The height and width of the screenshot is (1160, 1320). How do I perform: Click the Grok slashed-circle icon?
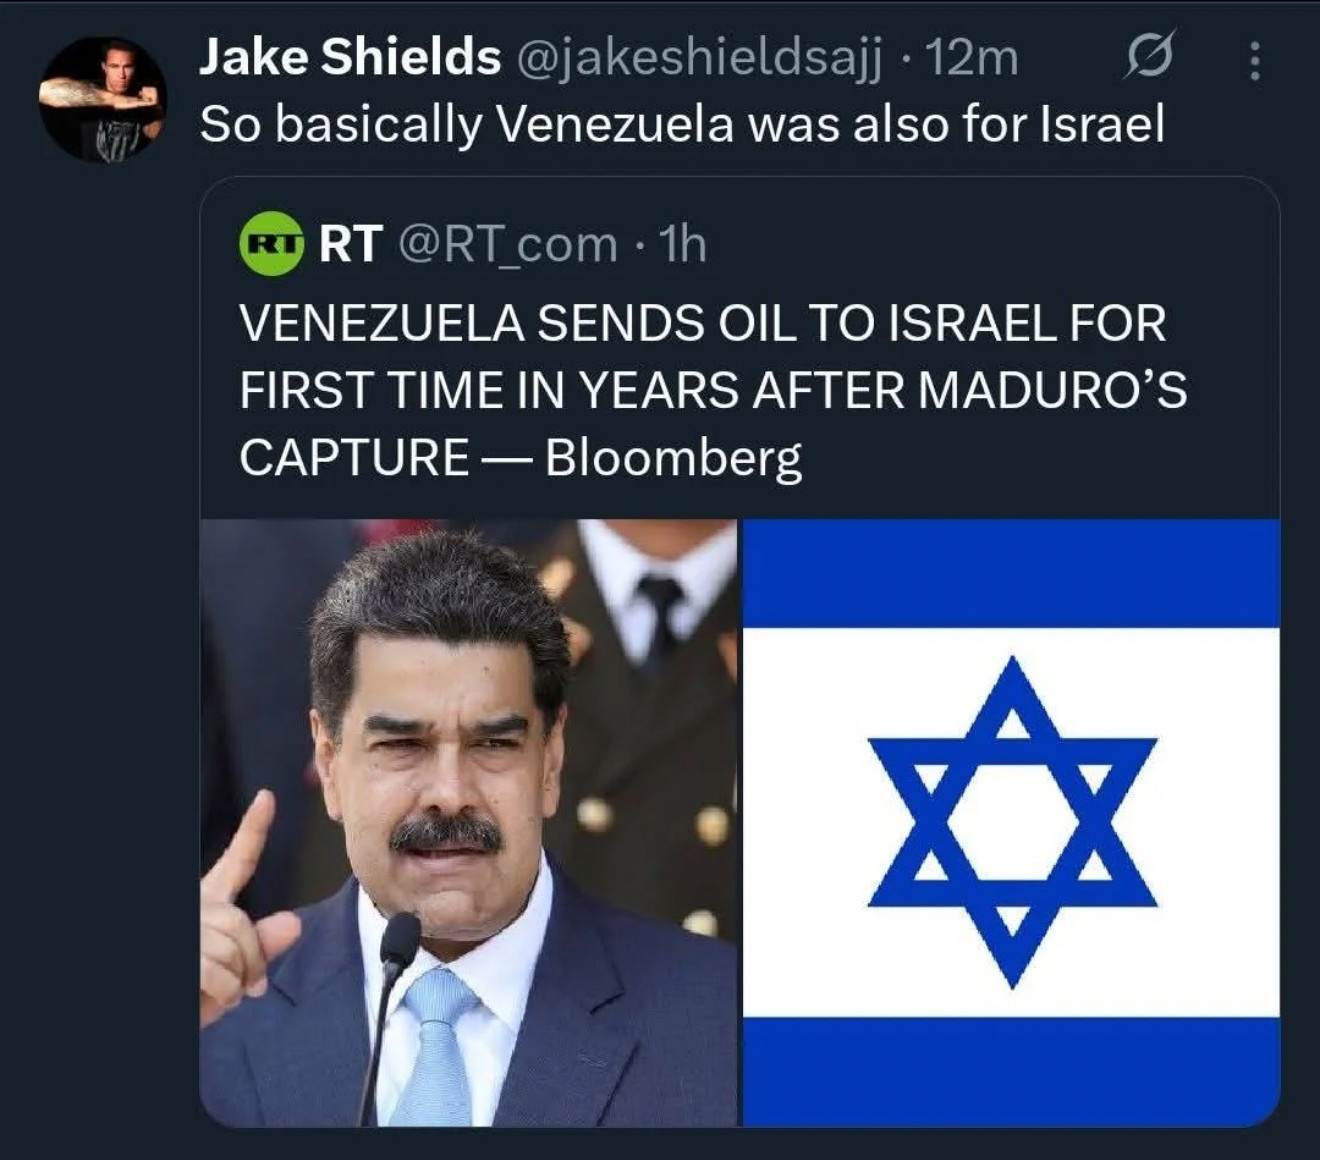point(1147,58)
